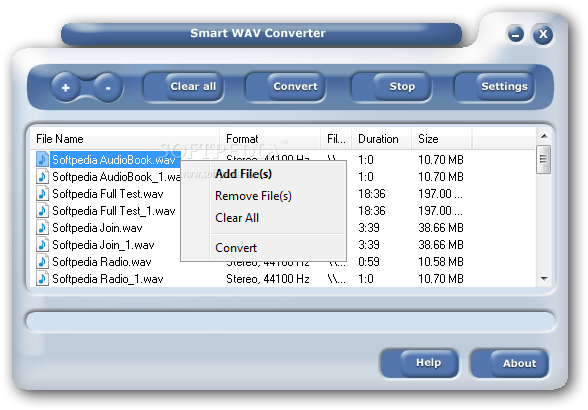Click the file list scrollbar thumb
The width and height of the screenshot is (588, 410).
(543, 159)
